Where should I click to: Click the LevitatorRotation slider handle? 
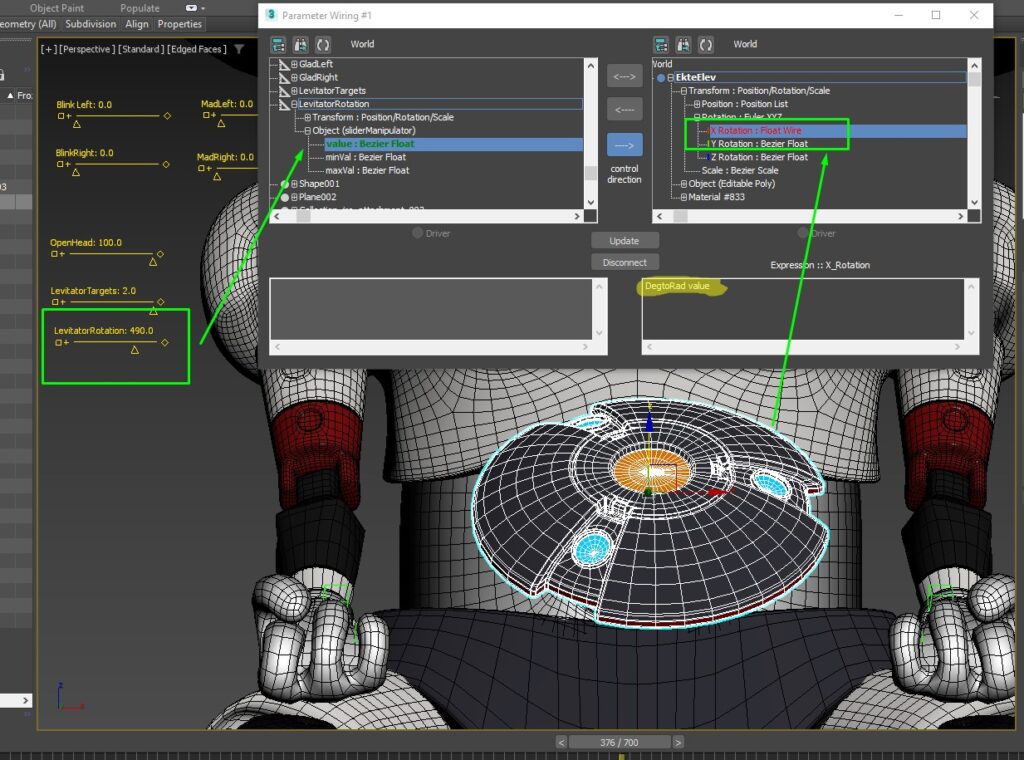click(135, 350)
